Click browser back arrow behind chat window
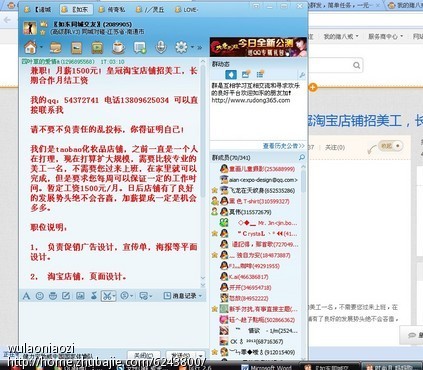This screenshot has height=370, width=423. tap(7, 20)
